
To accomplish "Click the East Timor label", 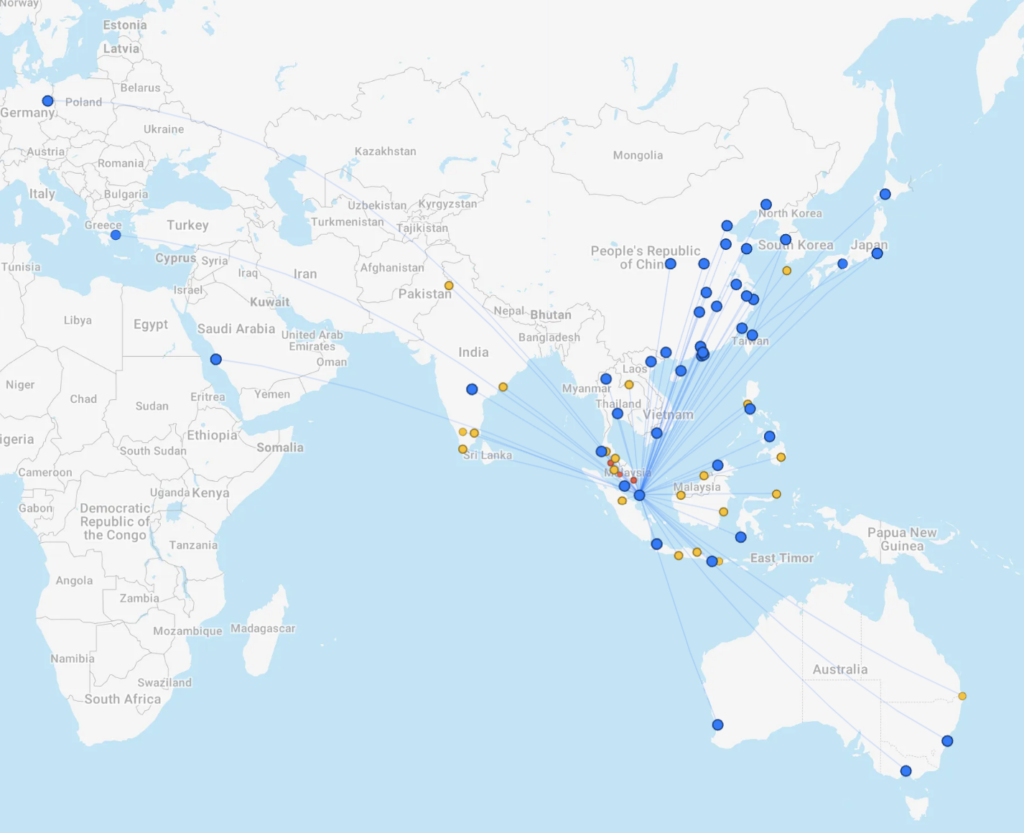I will [x=782, y=558].
